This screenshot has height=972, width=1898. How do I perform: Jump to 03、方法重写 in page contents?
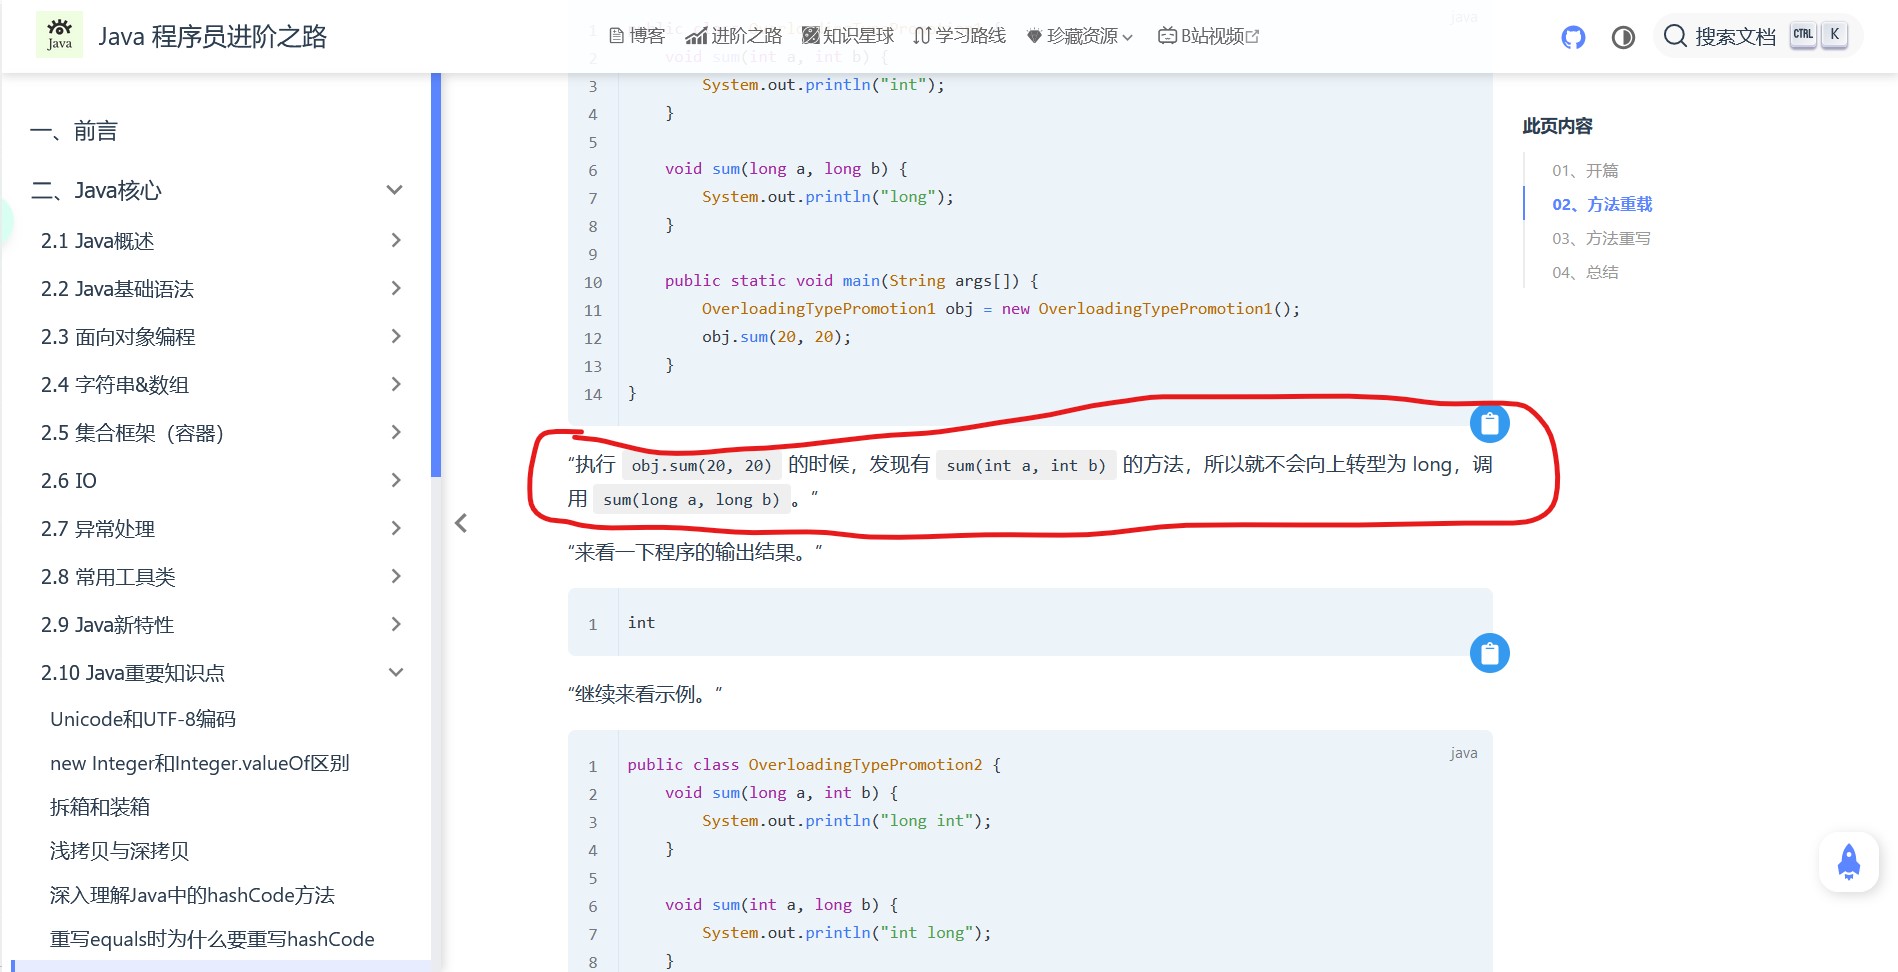pos(1601,238)
